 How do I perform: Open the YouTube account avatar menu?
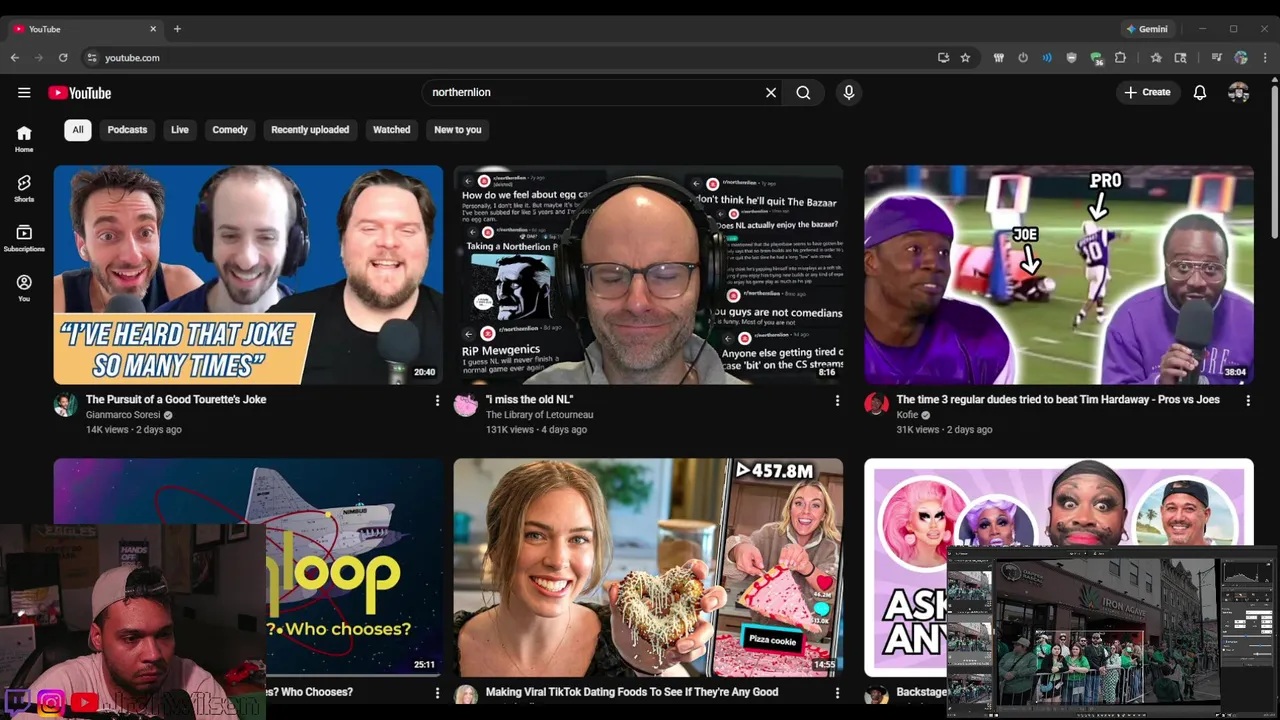tap(1239, 93)
